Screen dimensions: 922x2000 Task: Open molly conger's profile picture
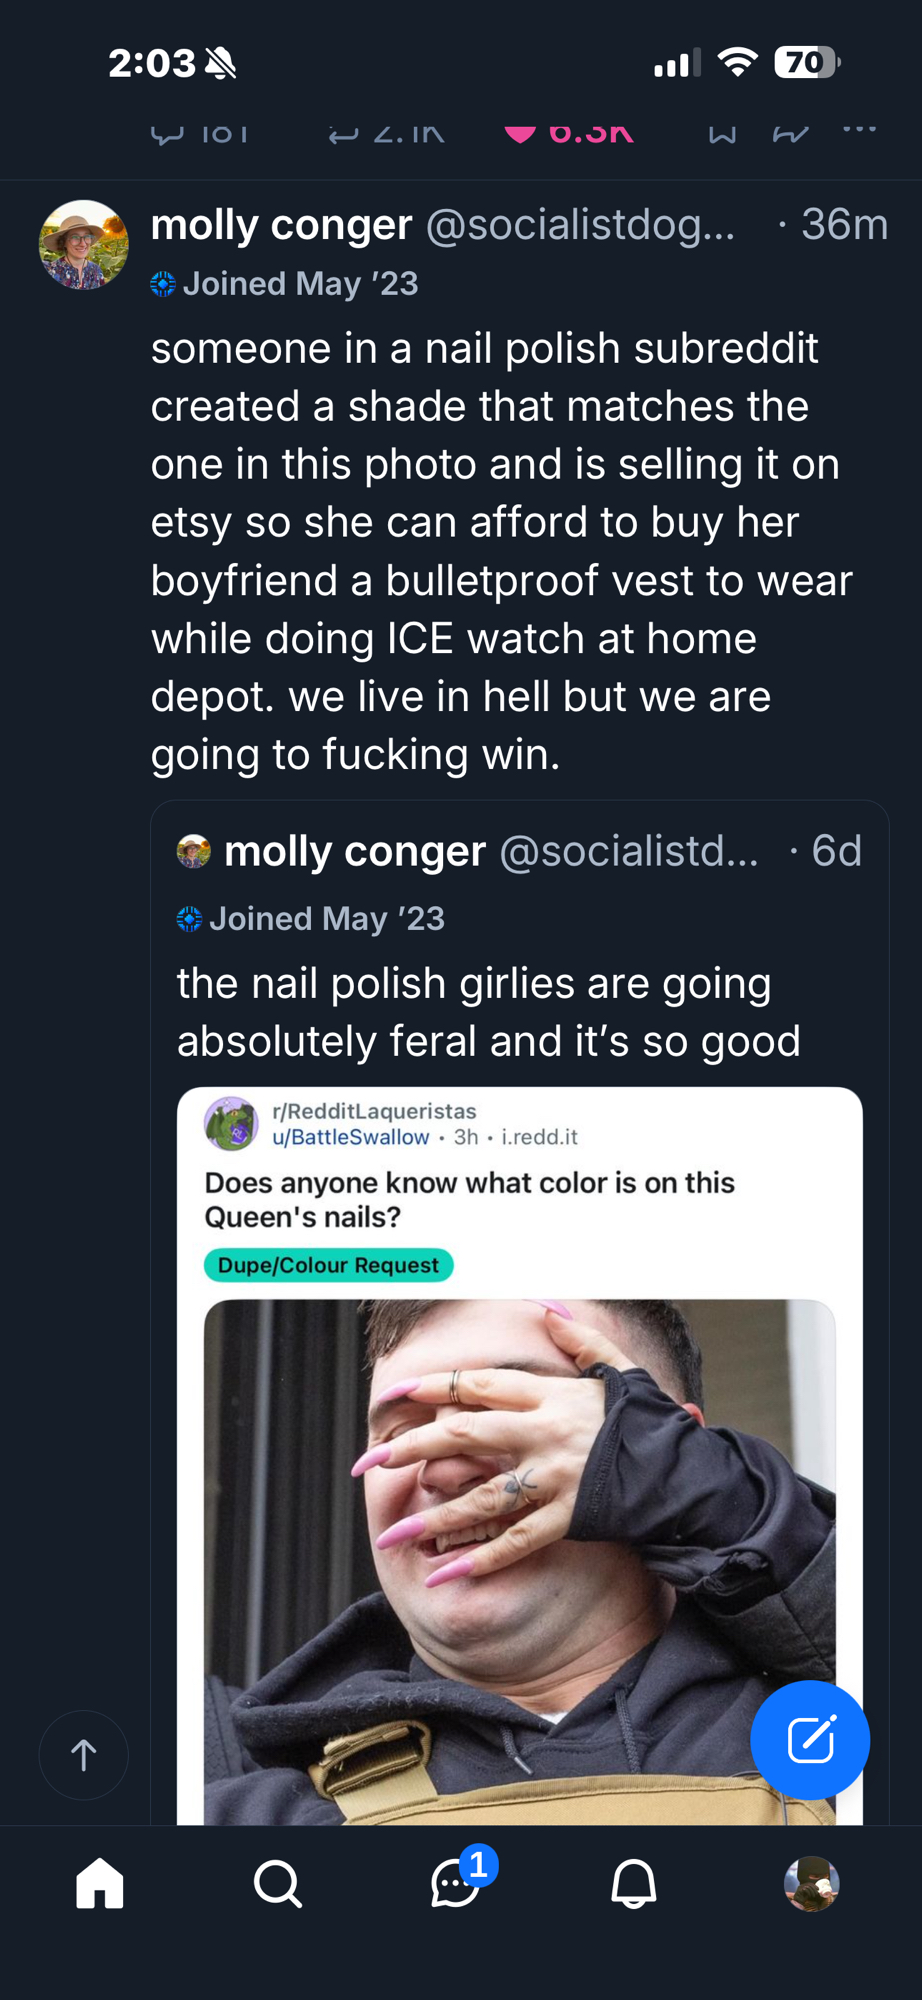84,245
